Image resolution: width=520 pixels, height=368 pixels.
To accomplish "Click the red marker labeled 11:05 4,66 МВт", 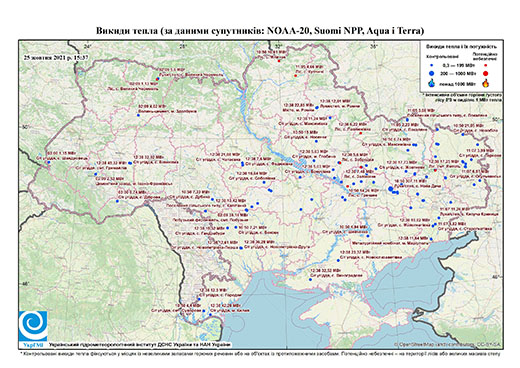I will [x=295, y=76].
